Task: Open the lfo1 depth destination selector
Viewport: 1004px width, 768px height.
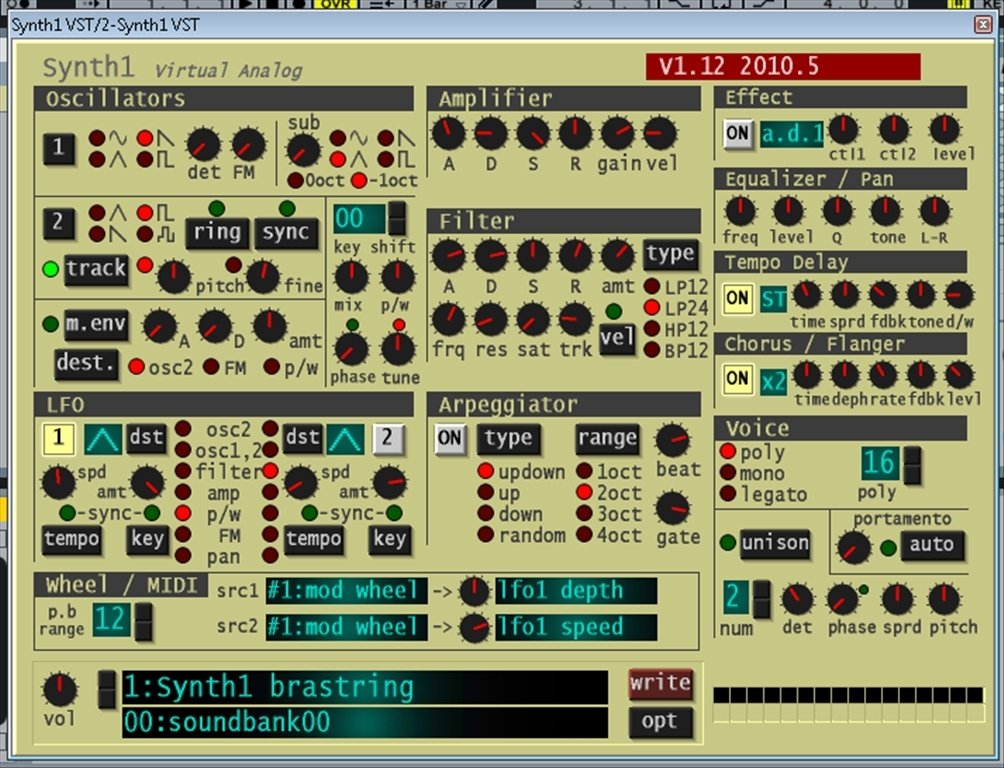Action: (x=576, y=591)
